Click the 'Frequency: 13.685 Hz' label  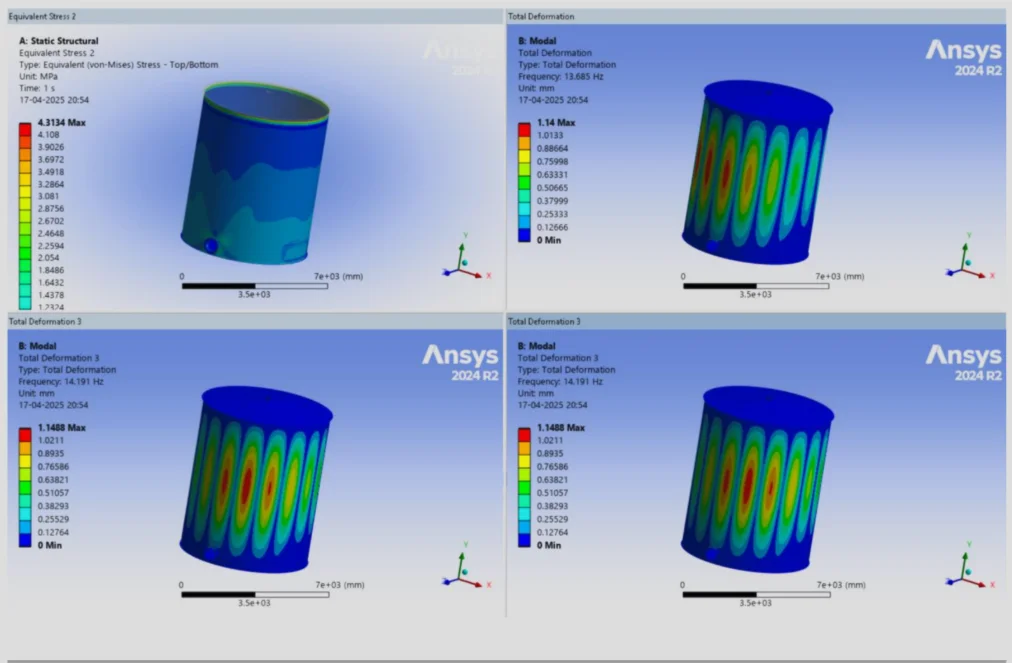561,76
